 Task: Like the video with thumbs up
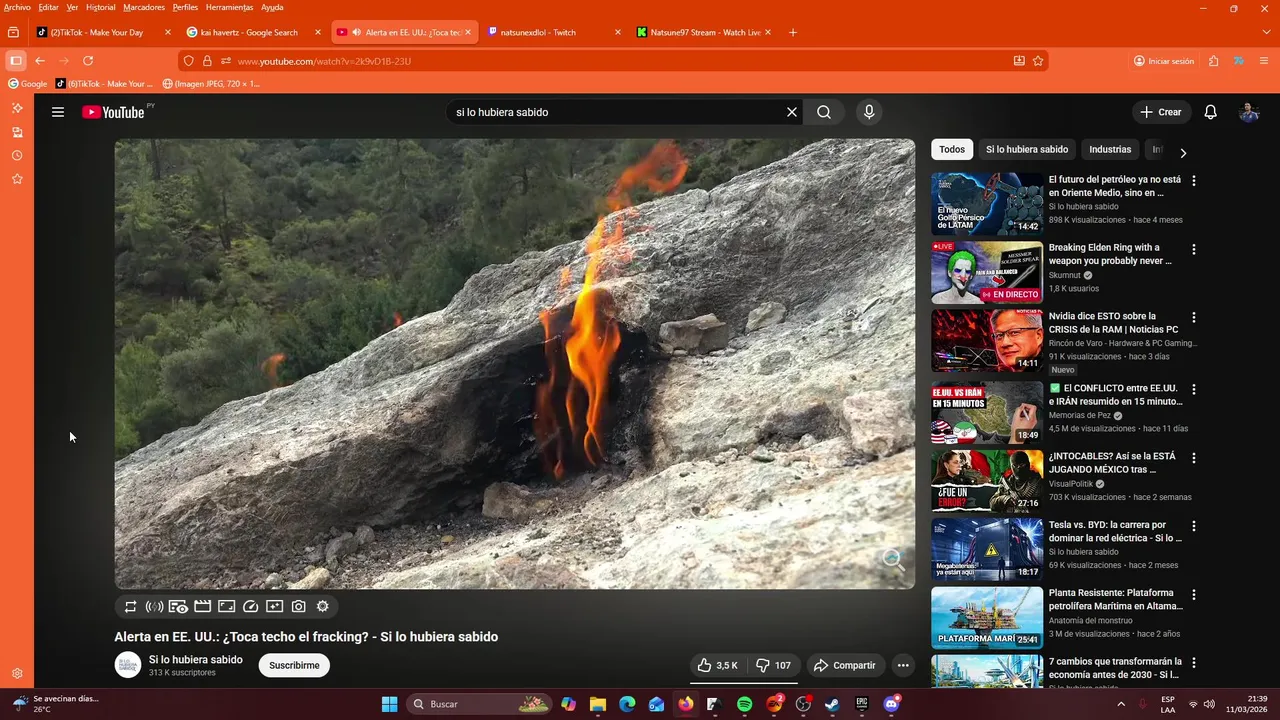(x=717, y=665)
